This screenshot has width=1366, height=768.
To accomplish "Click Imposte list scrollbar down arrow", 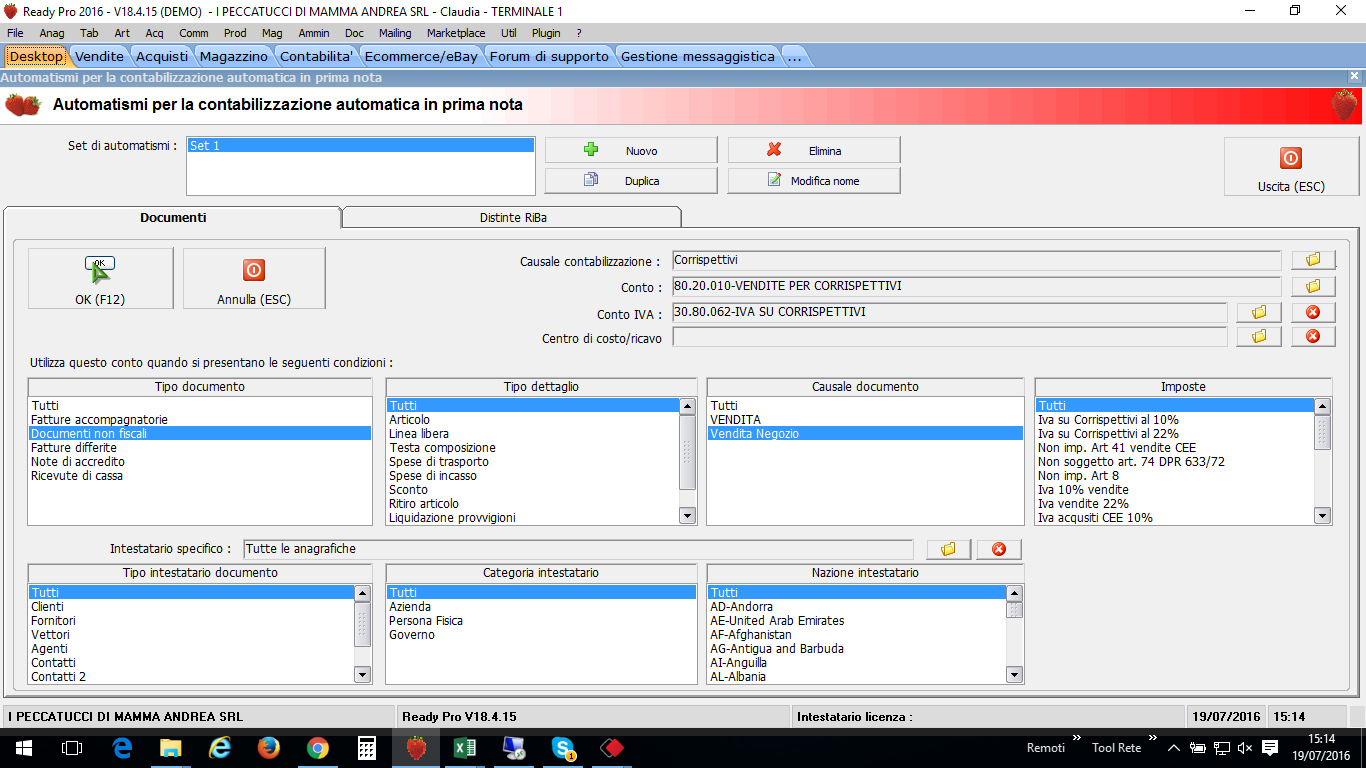I will [x=1322, y=516].
